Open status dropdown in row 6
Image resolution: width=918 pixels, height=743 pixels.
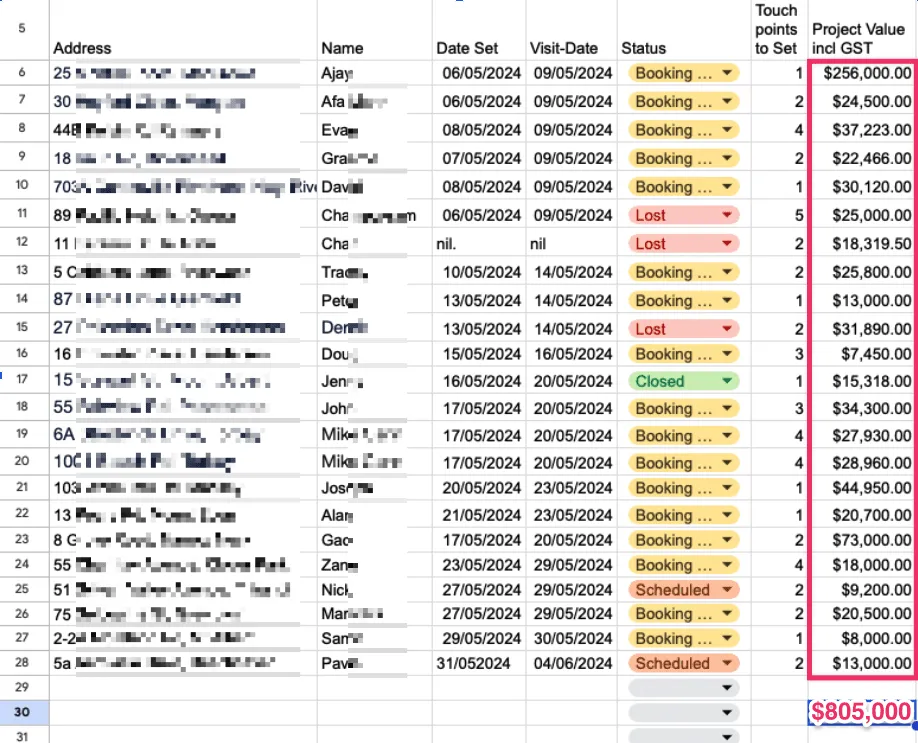(x=683, y=73)
